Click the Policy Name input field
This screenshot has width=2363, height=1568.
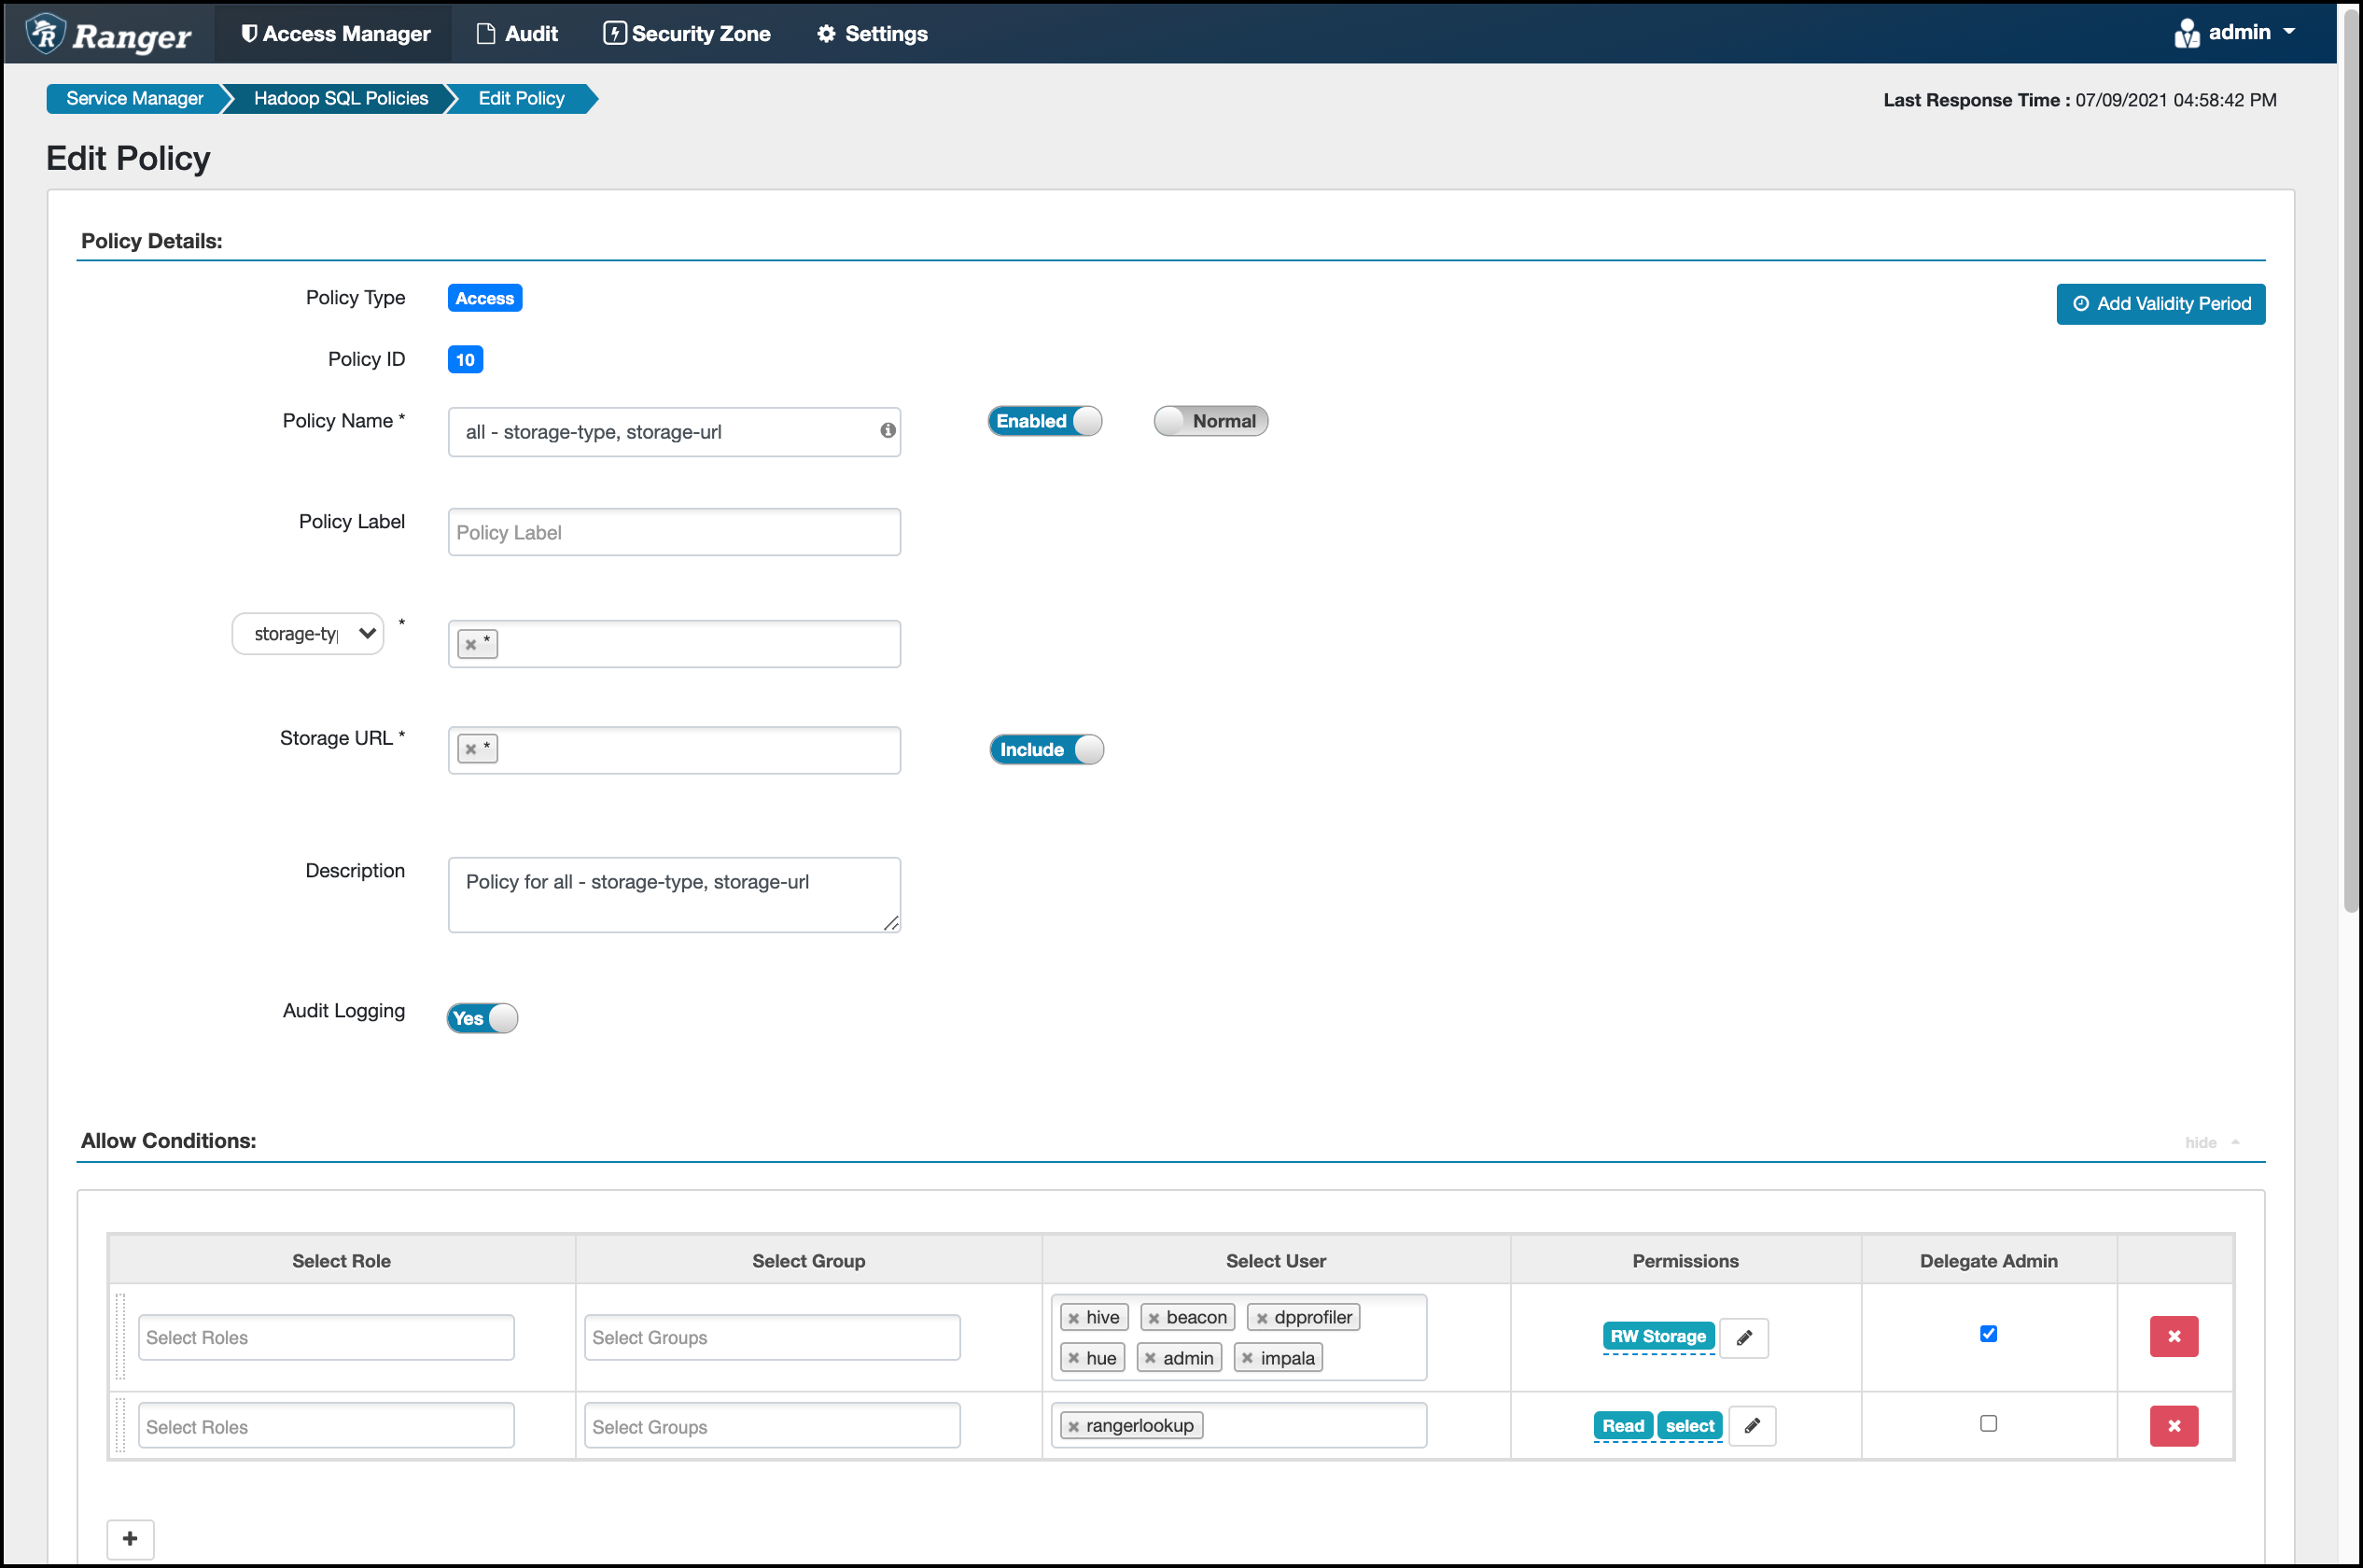675,430
